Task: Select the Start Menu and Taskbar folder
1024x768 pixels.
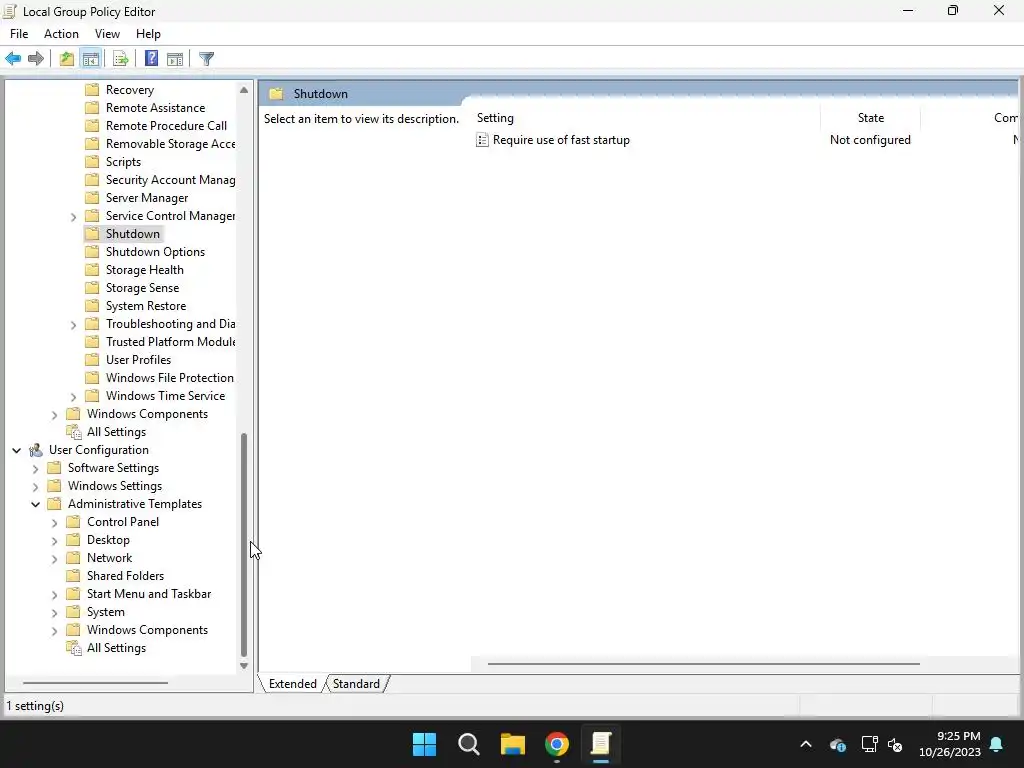Action: point(149,594)
